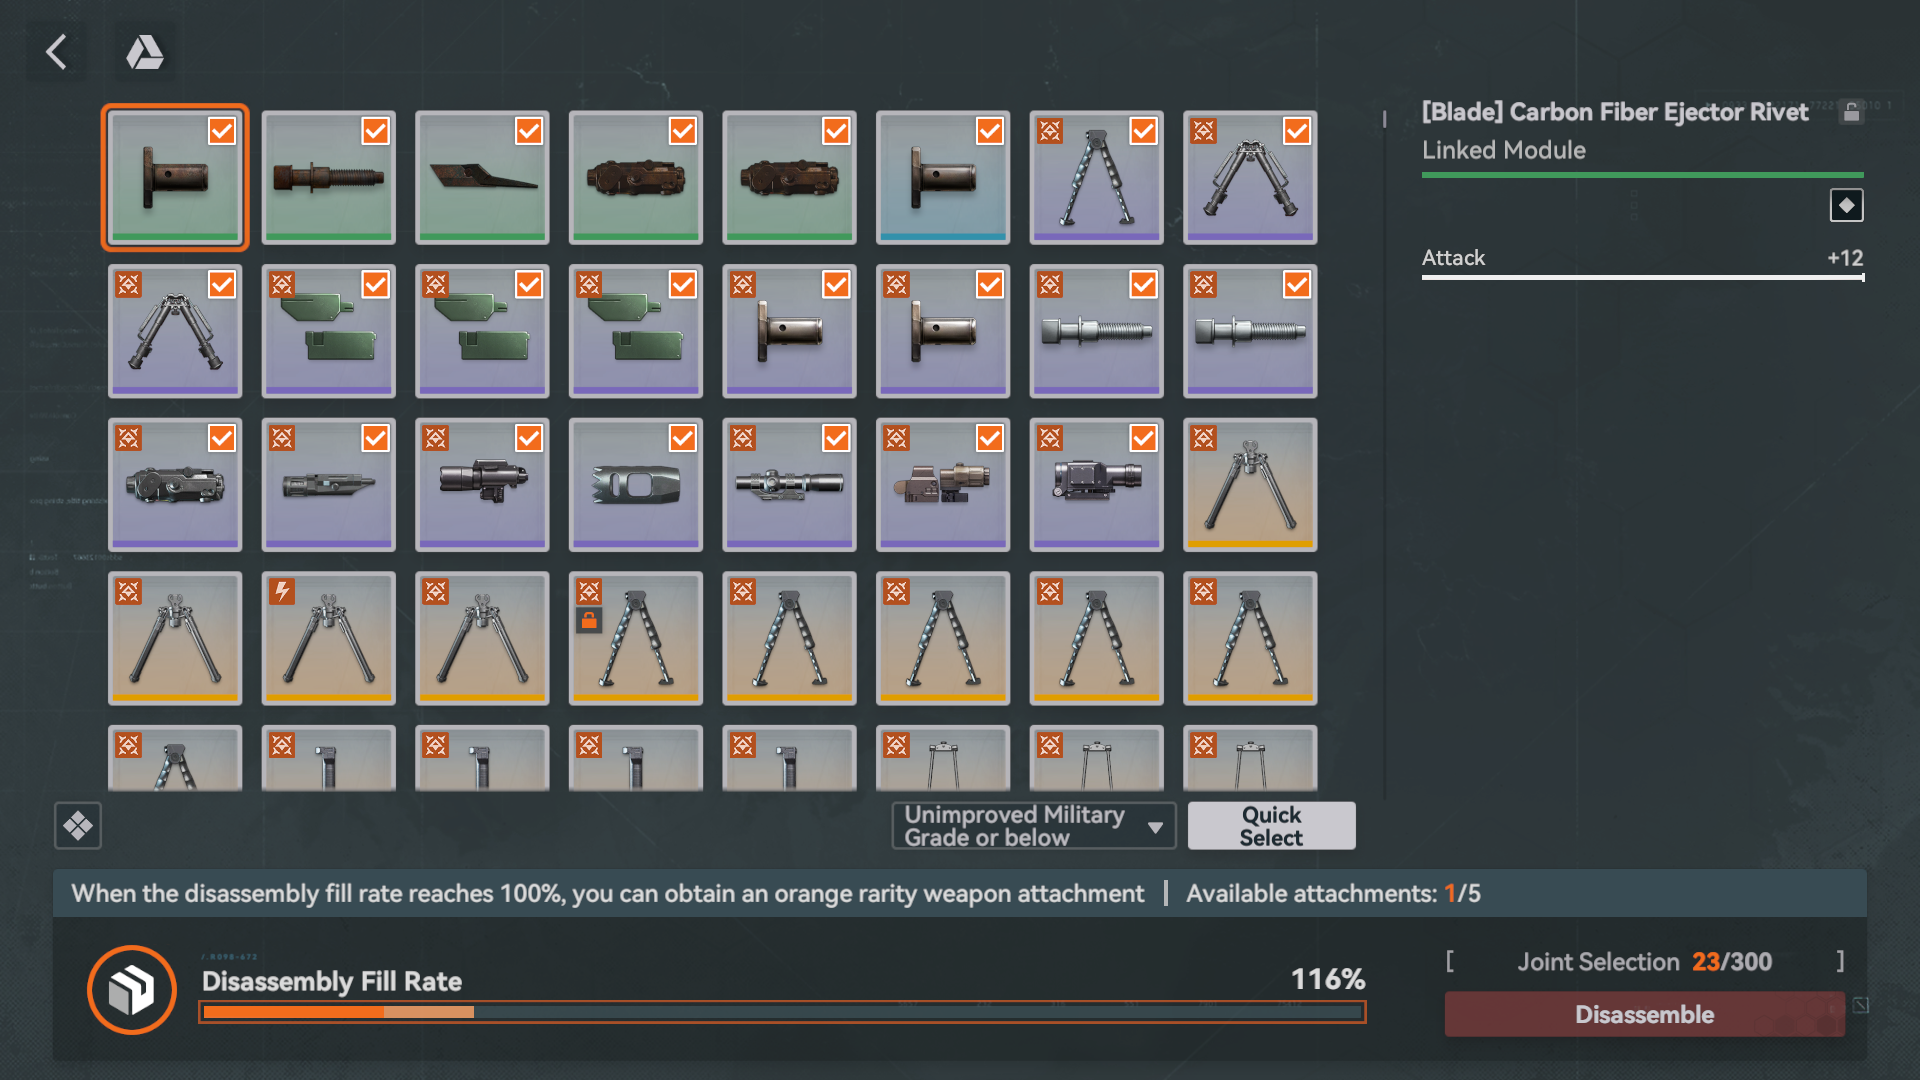Click the Quick Select button
Screen dimensions: 1920x1080
coord(1271,826)
